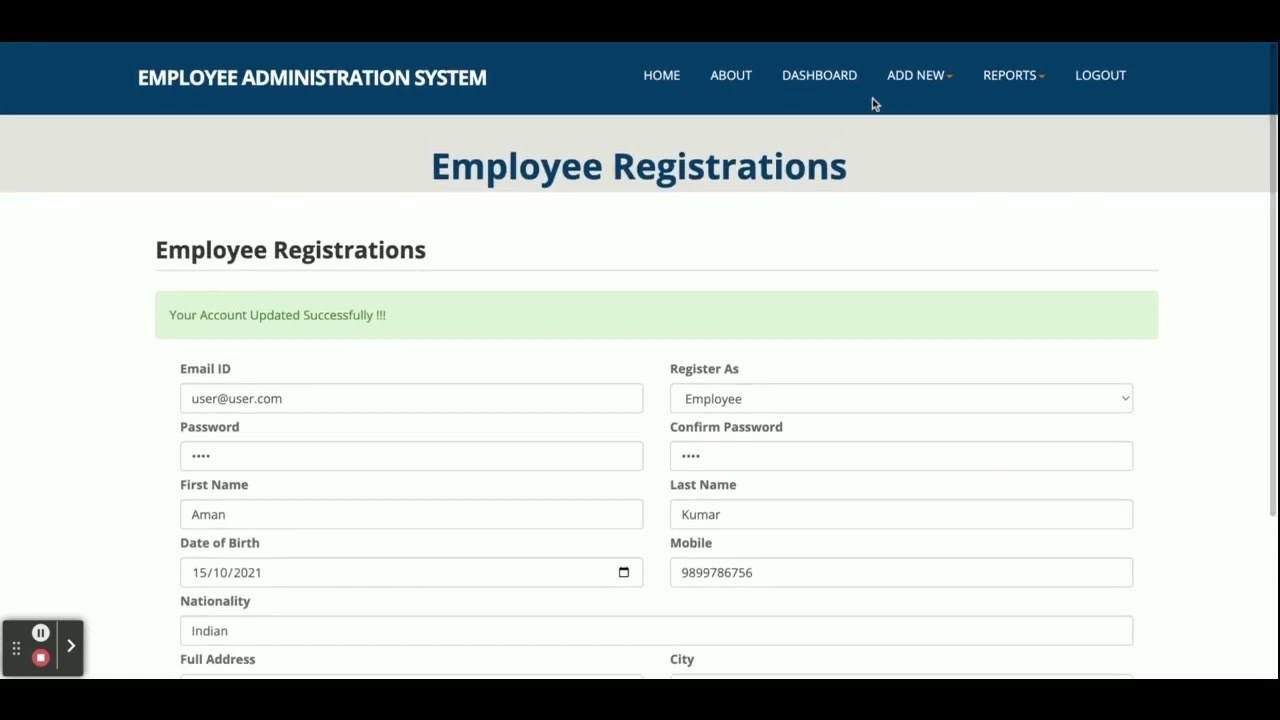
Task: Edit the Nationality field
Action: 656,630
